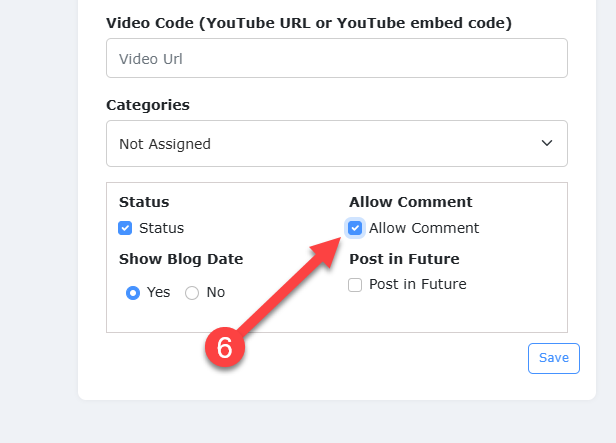Click the bold Status heading
Image resolution: width=616 pixels, height=443 pixels.
[x=144, y=202]
